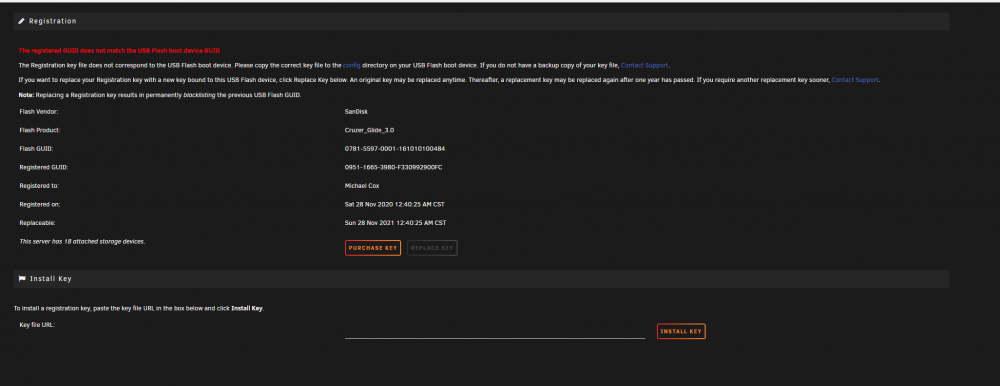This screenshot has width=1000, height=386.
Task: Select the Flash Vendor value SanDisk
Action: [x=356, y=112]
